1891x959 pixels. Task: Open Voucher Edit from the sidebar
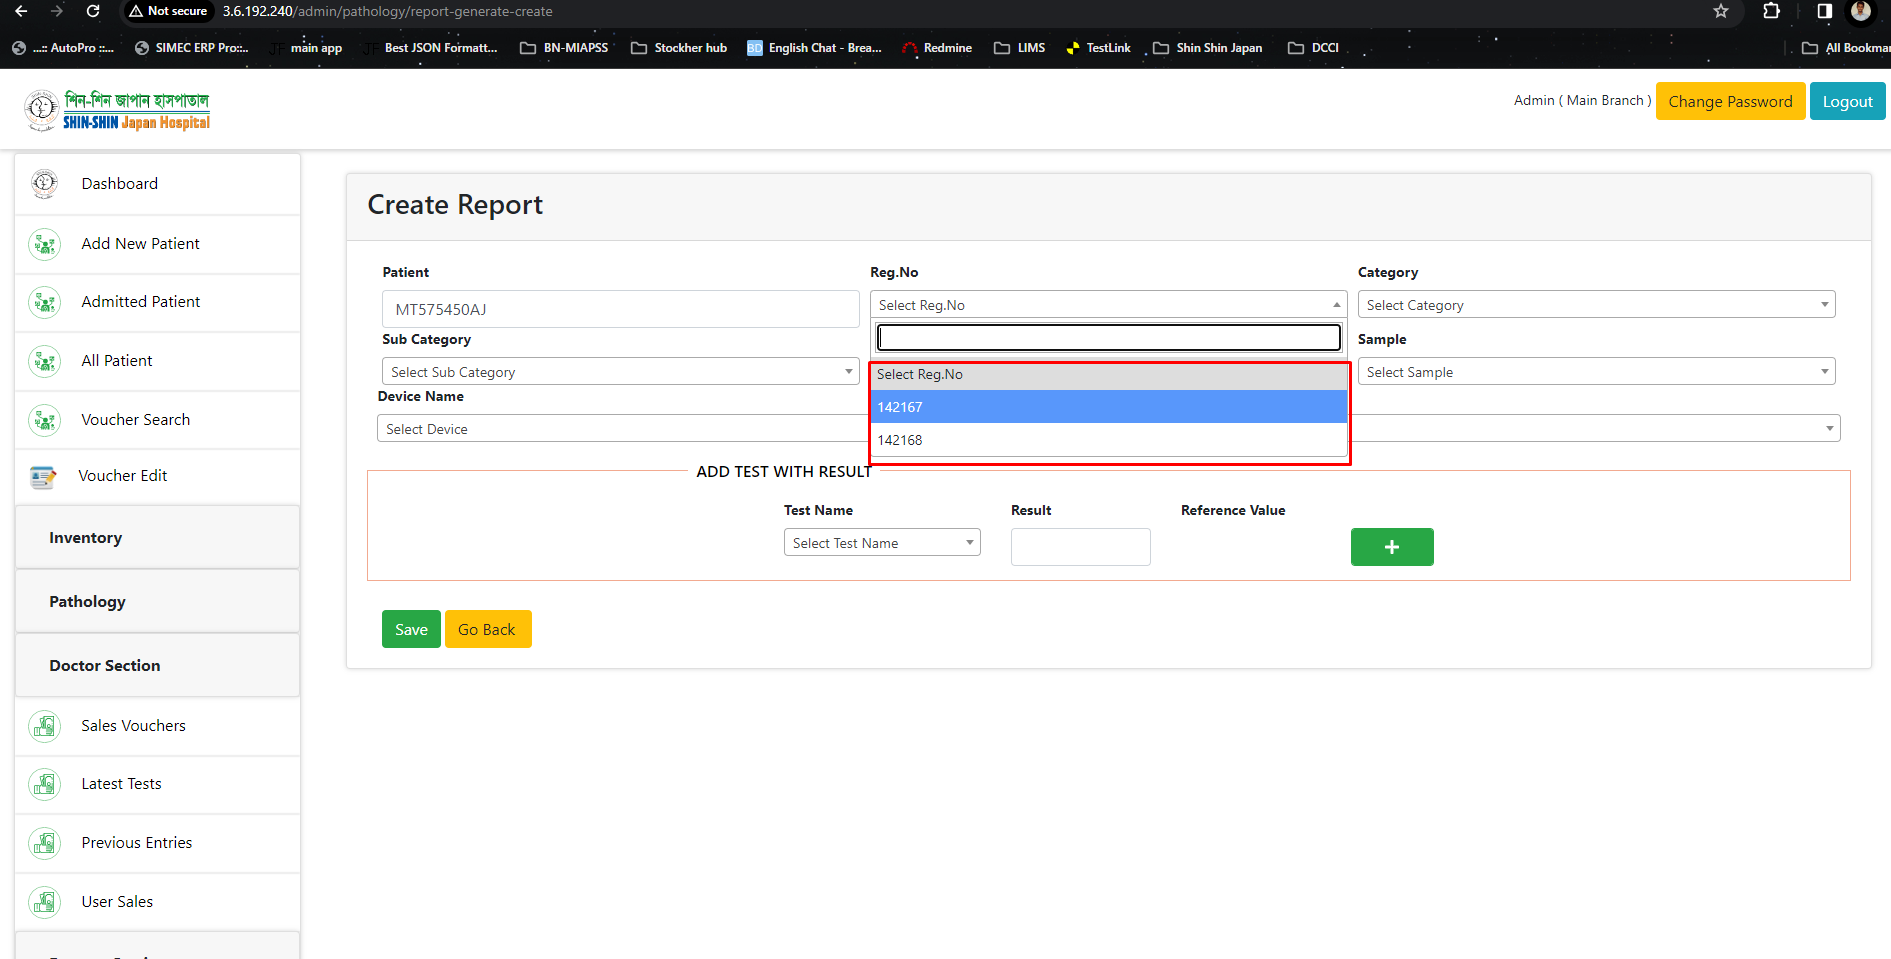123,476
